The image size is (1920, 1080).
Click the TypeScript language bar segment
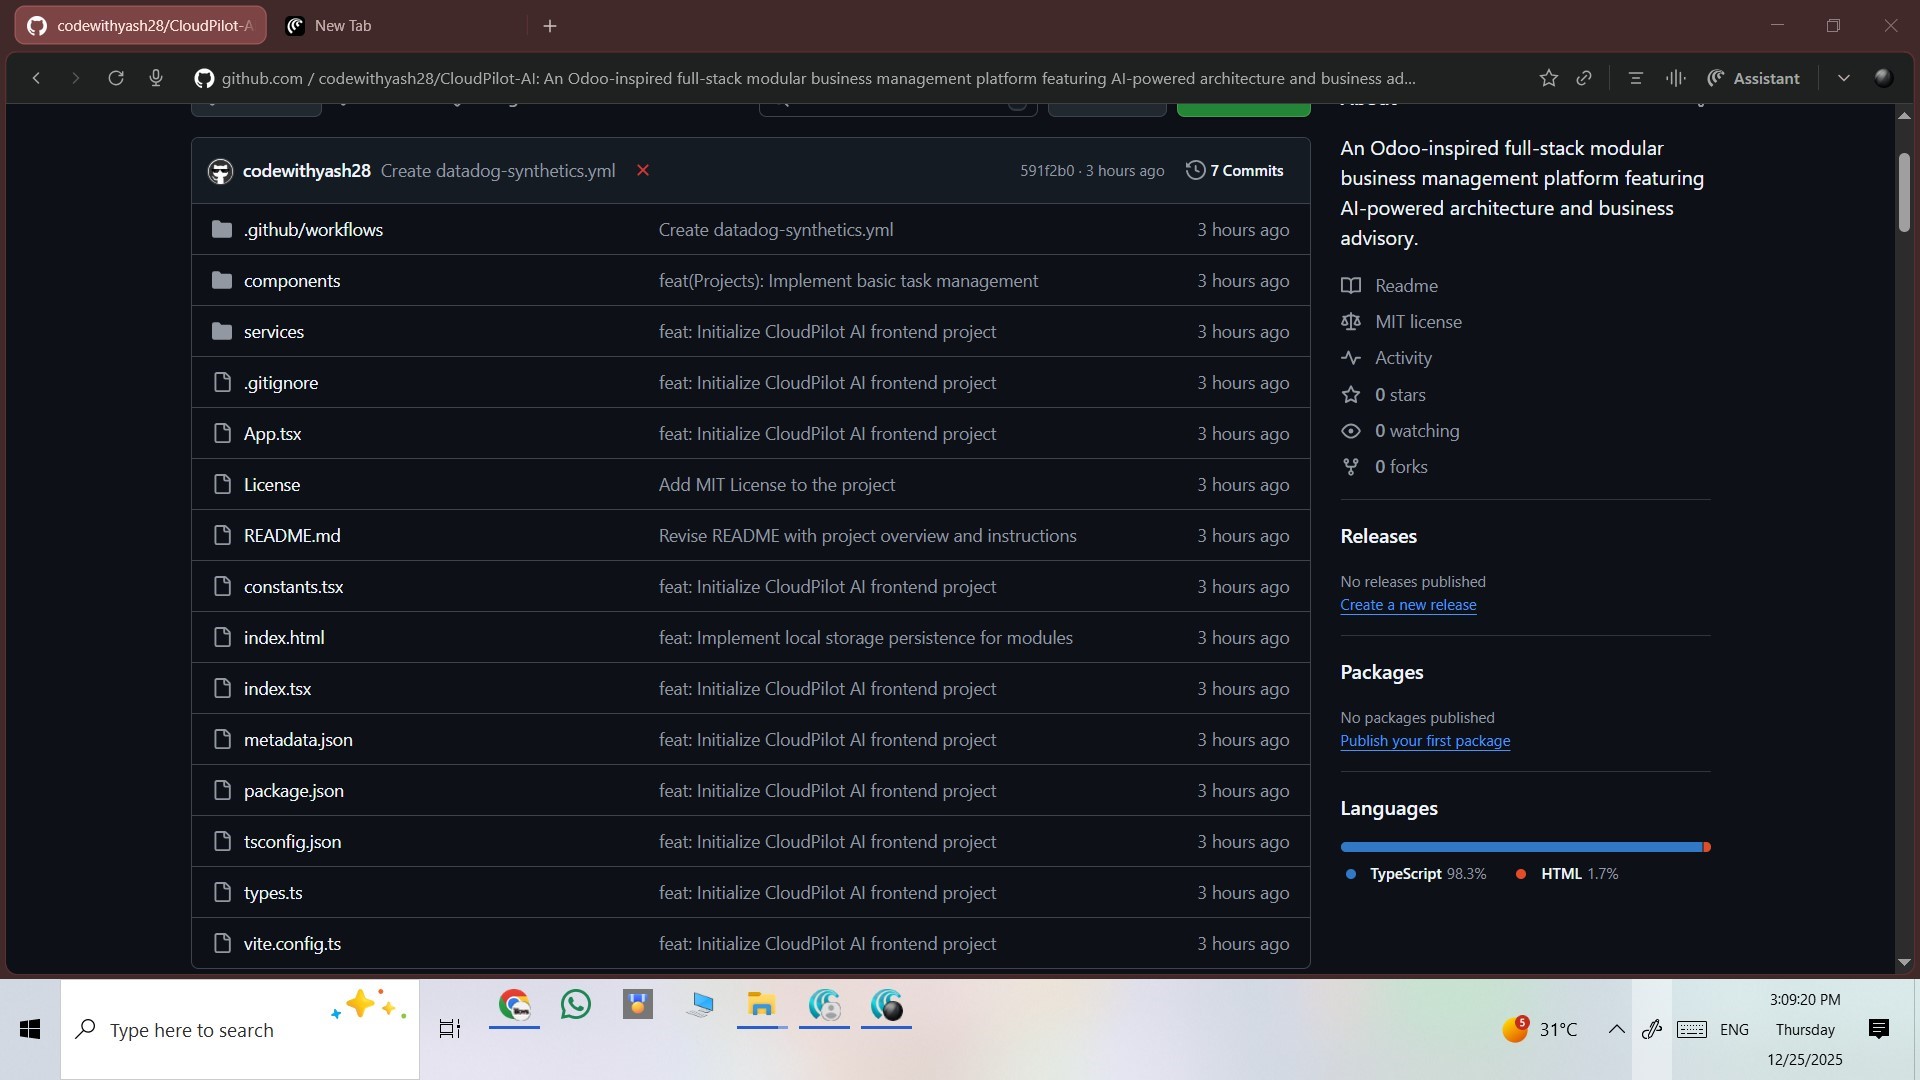(x=1520, y=847)
